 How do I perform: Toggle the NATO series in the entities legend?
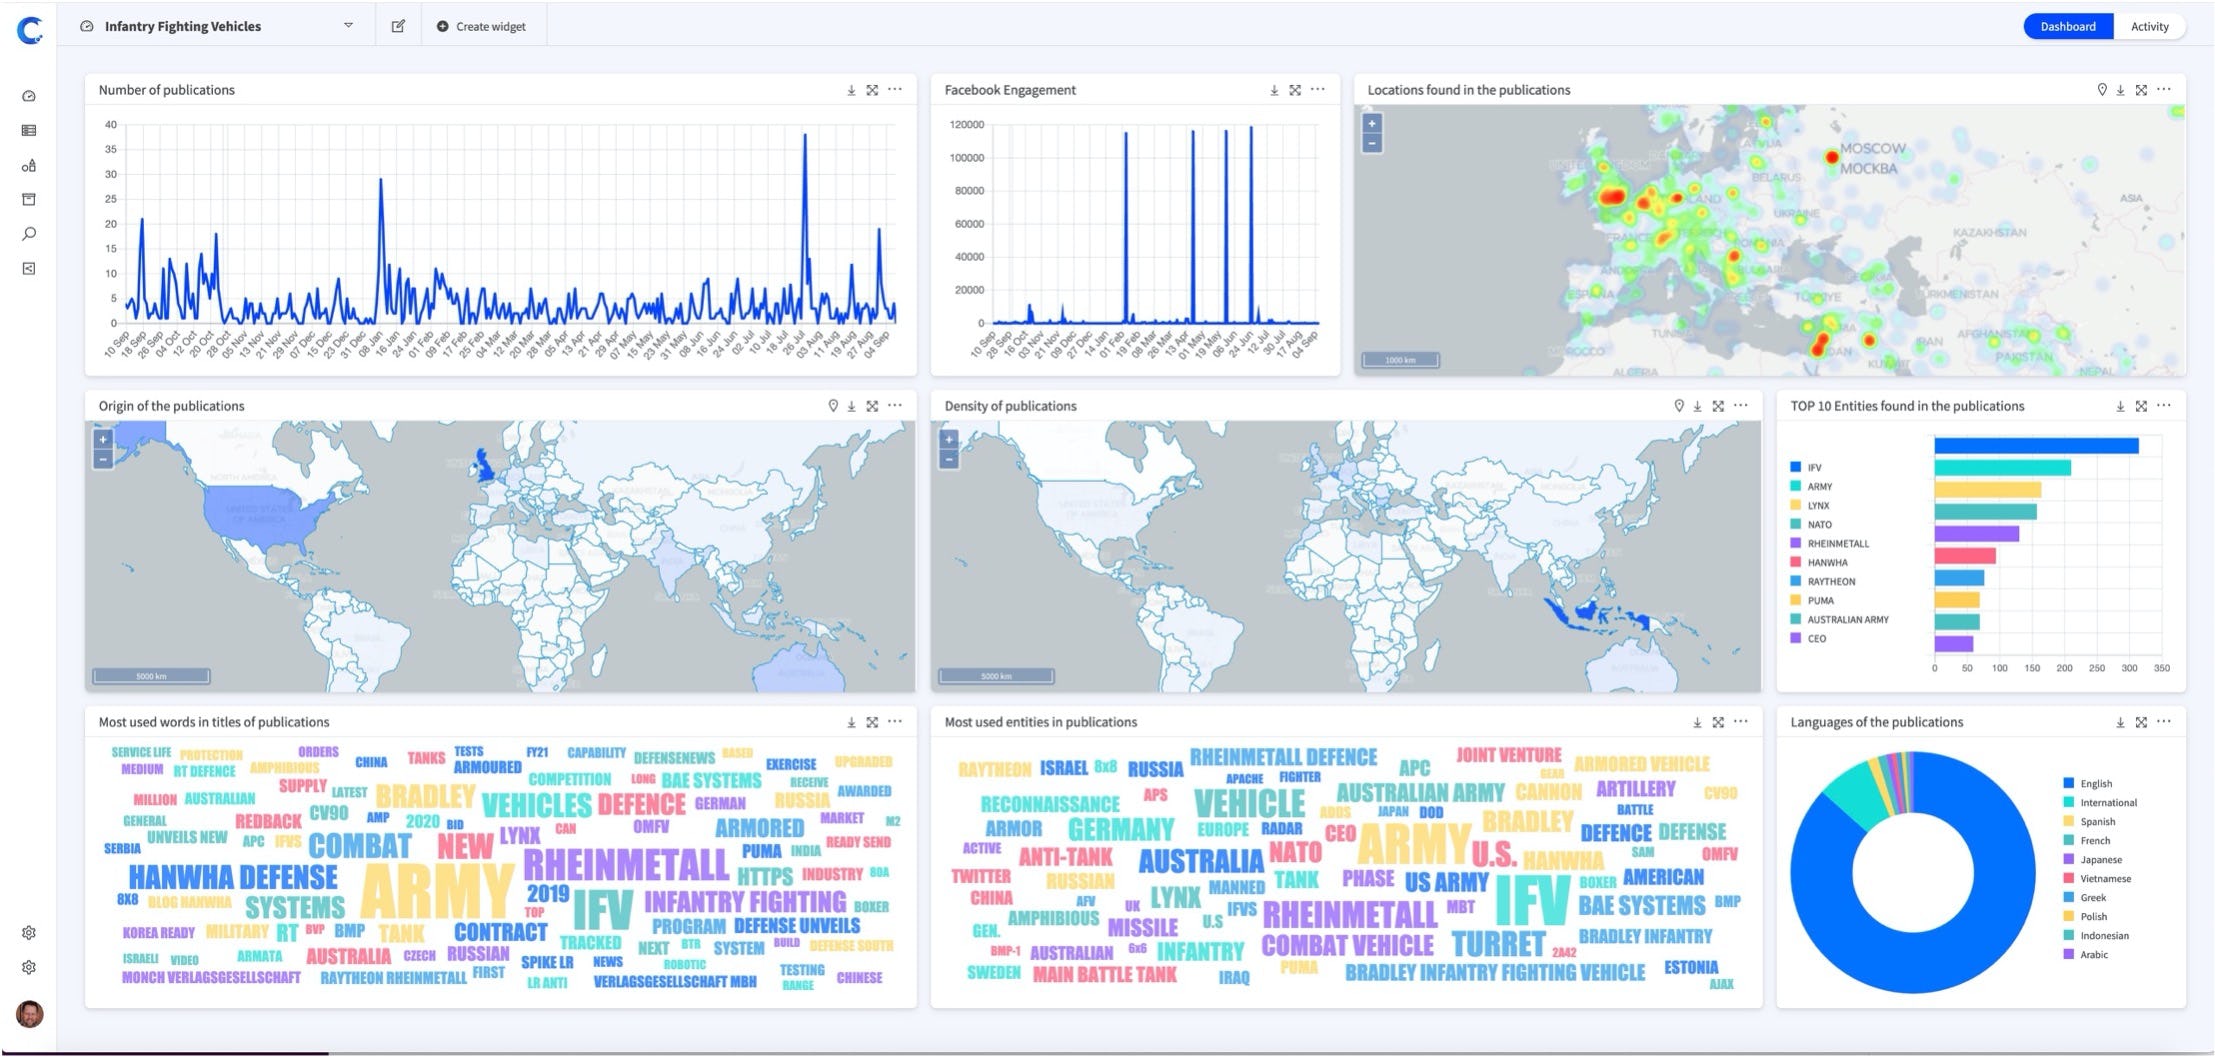pos(1811,524)
